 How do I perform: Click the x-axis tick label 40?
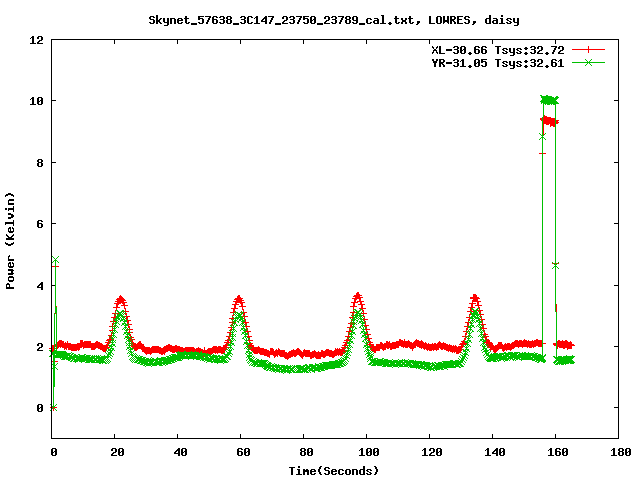click(178, 453)
